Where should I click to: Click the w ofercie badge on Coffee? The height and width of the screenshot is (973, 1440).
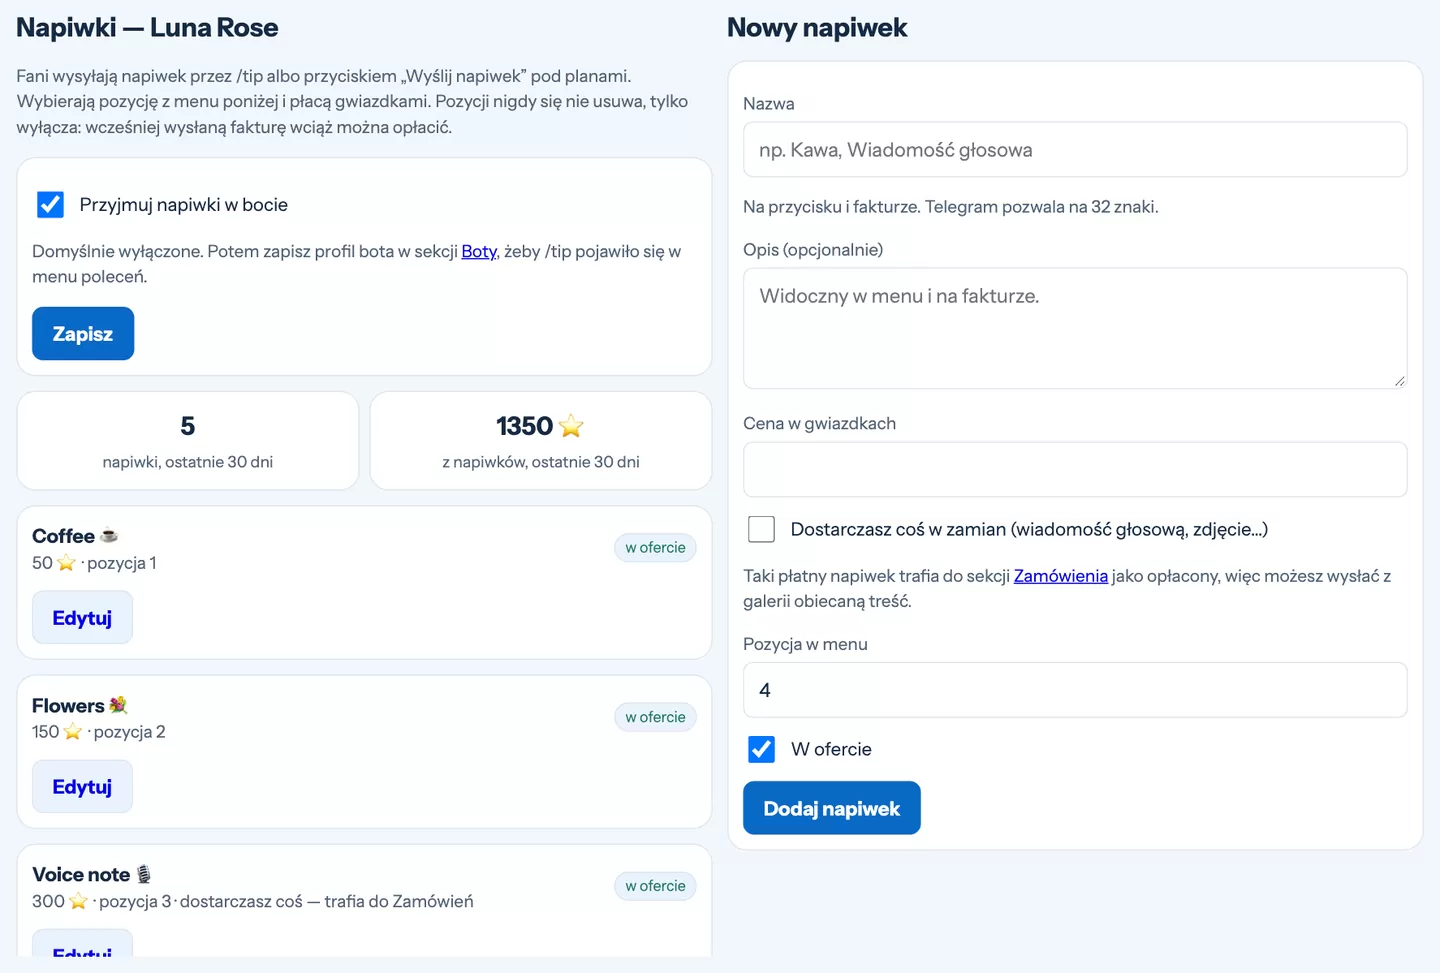click(x=655, y=548)
